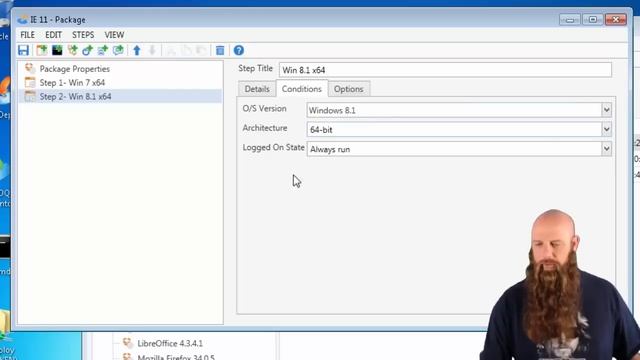Open the Architecture 64-bit dropdown

[x=606, y=129]
